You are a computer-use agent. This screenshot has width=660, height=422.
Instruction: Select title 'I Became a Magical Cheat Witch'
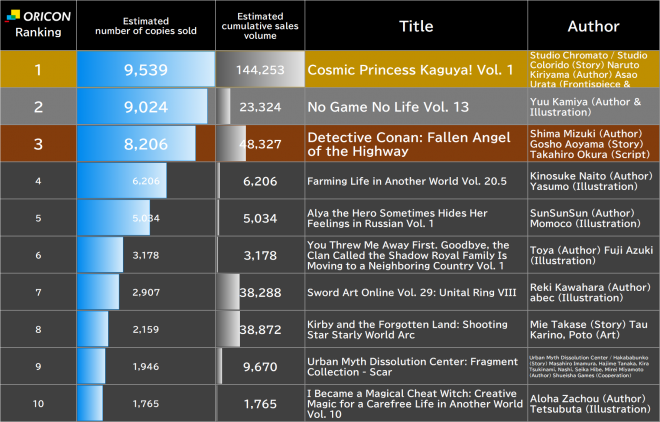point(415,403)
